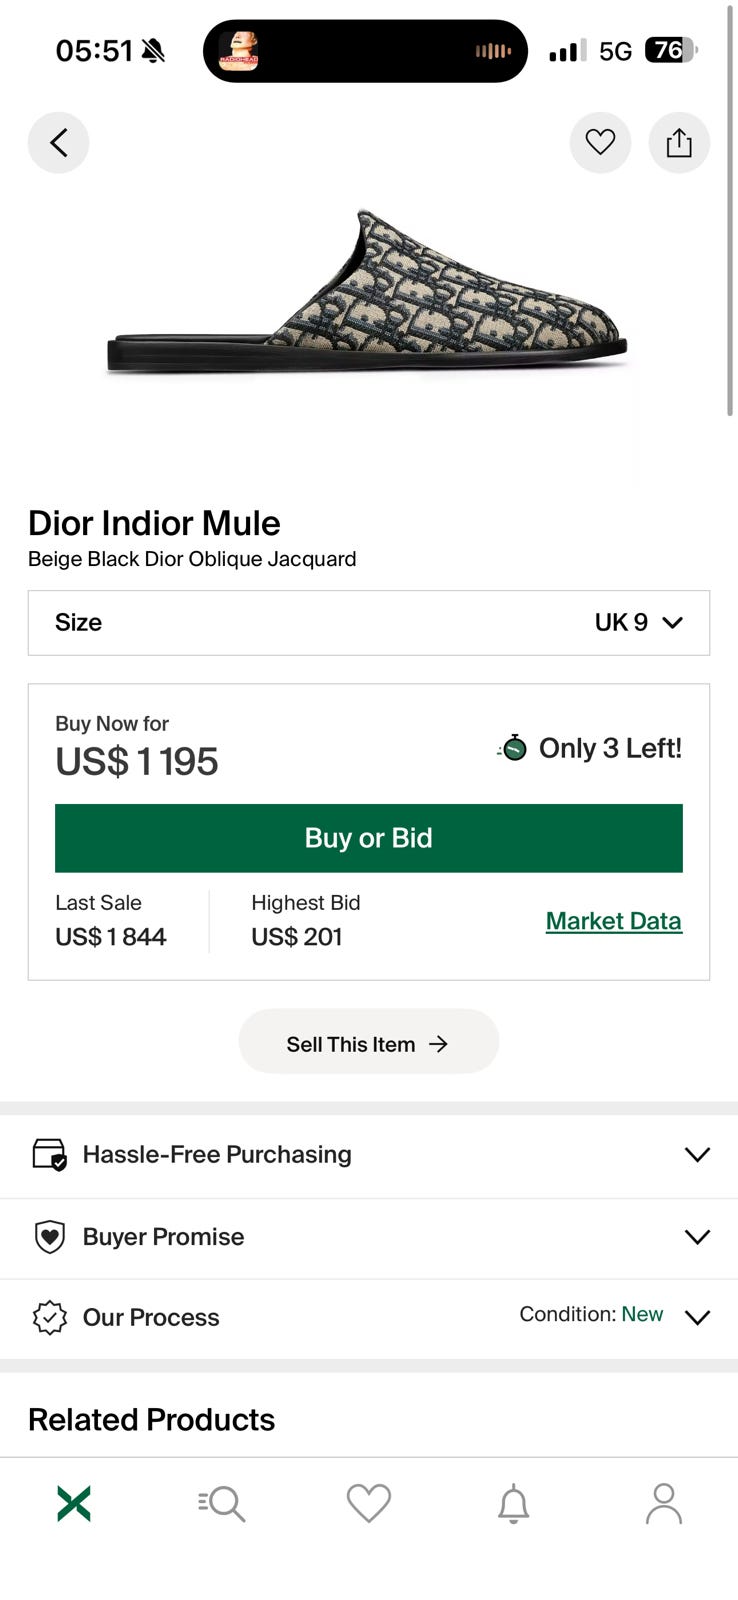The image size is (738, 1600).
Task: Expand the Our Process section chevron
Action: (x=697, y=1317)
